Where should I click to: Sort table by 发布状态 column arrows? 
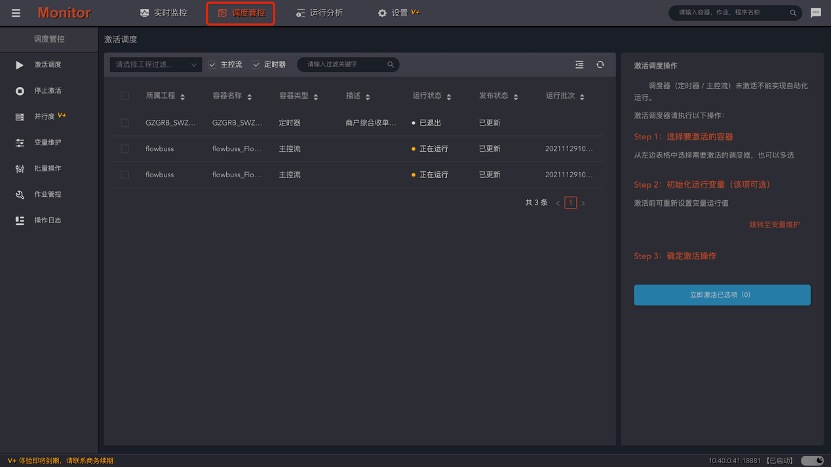coord(516,97)
